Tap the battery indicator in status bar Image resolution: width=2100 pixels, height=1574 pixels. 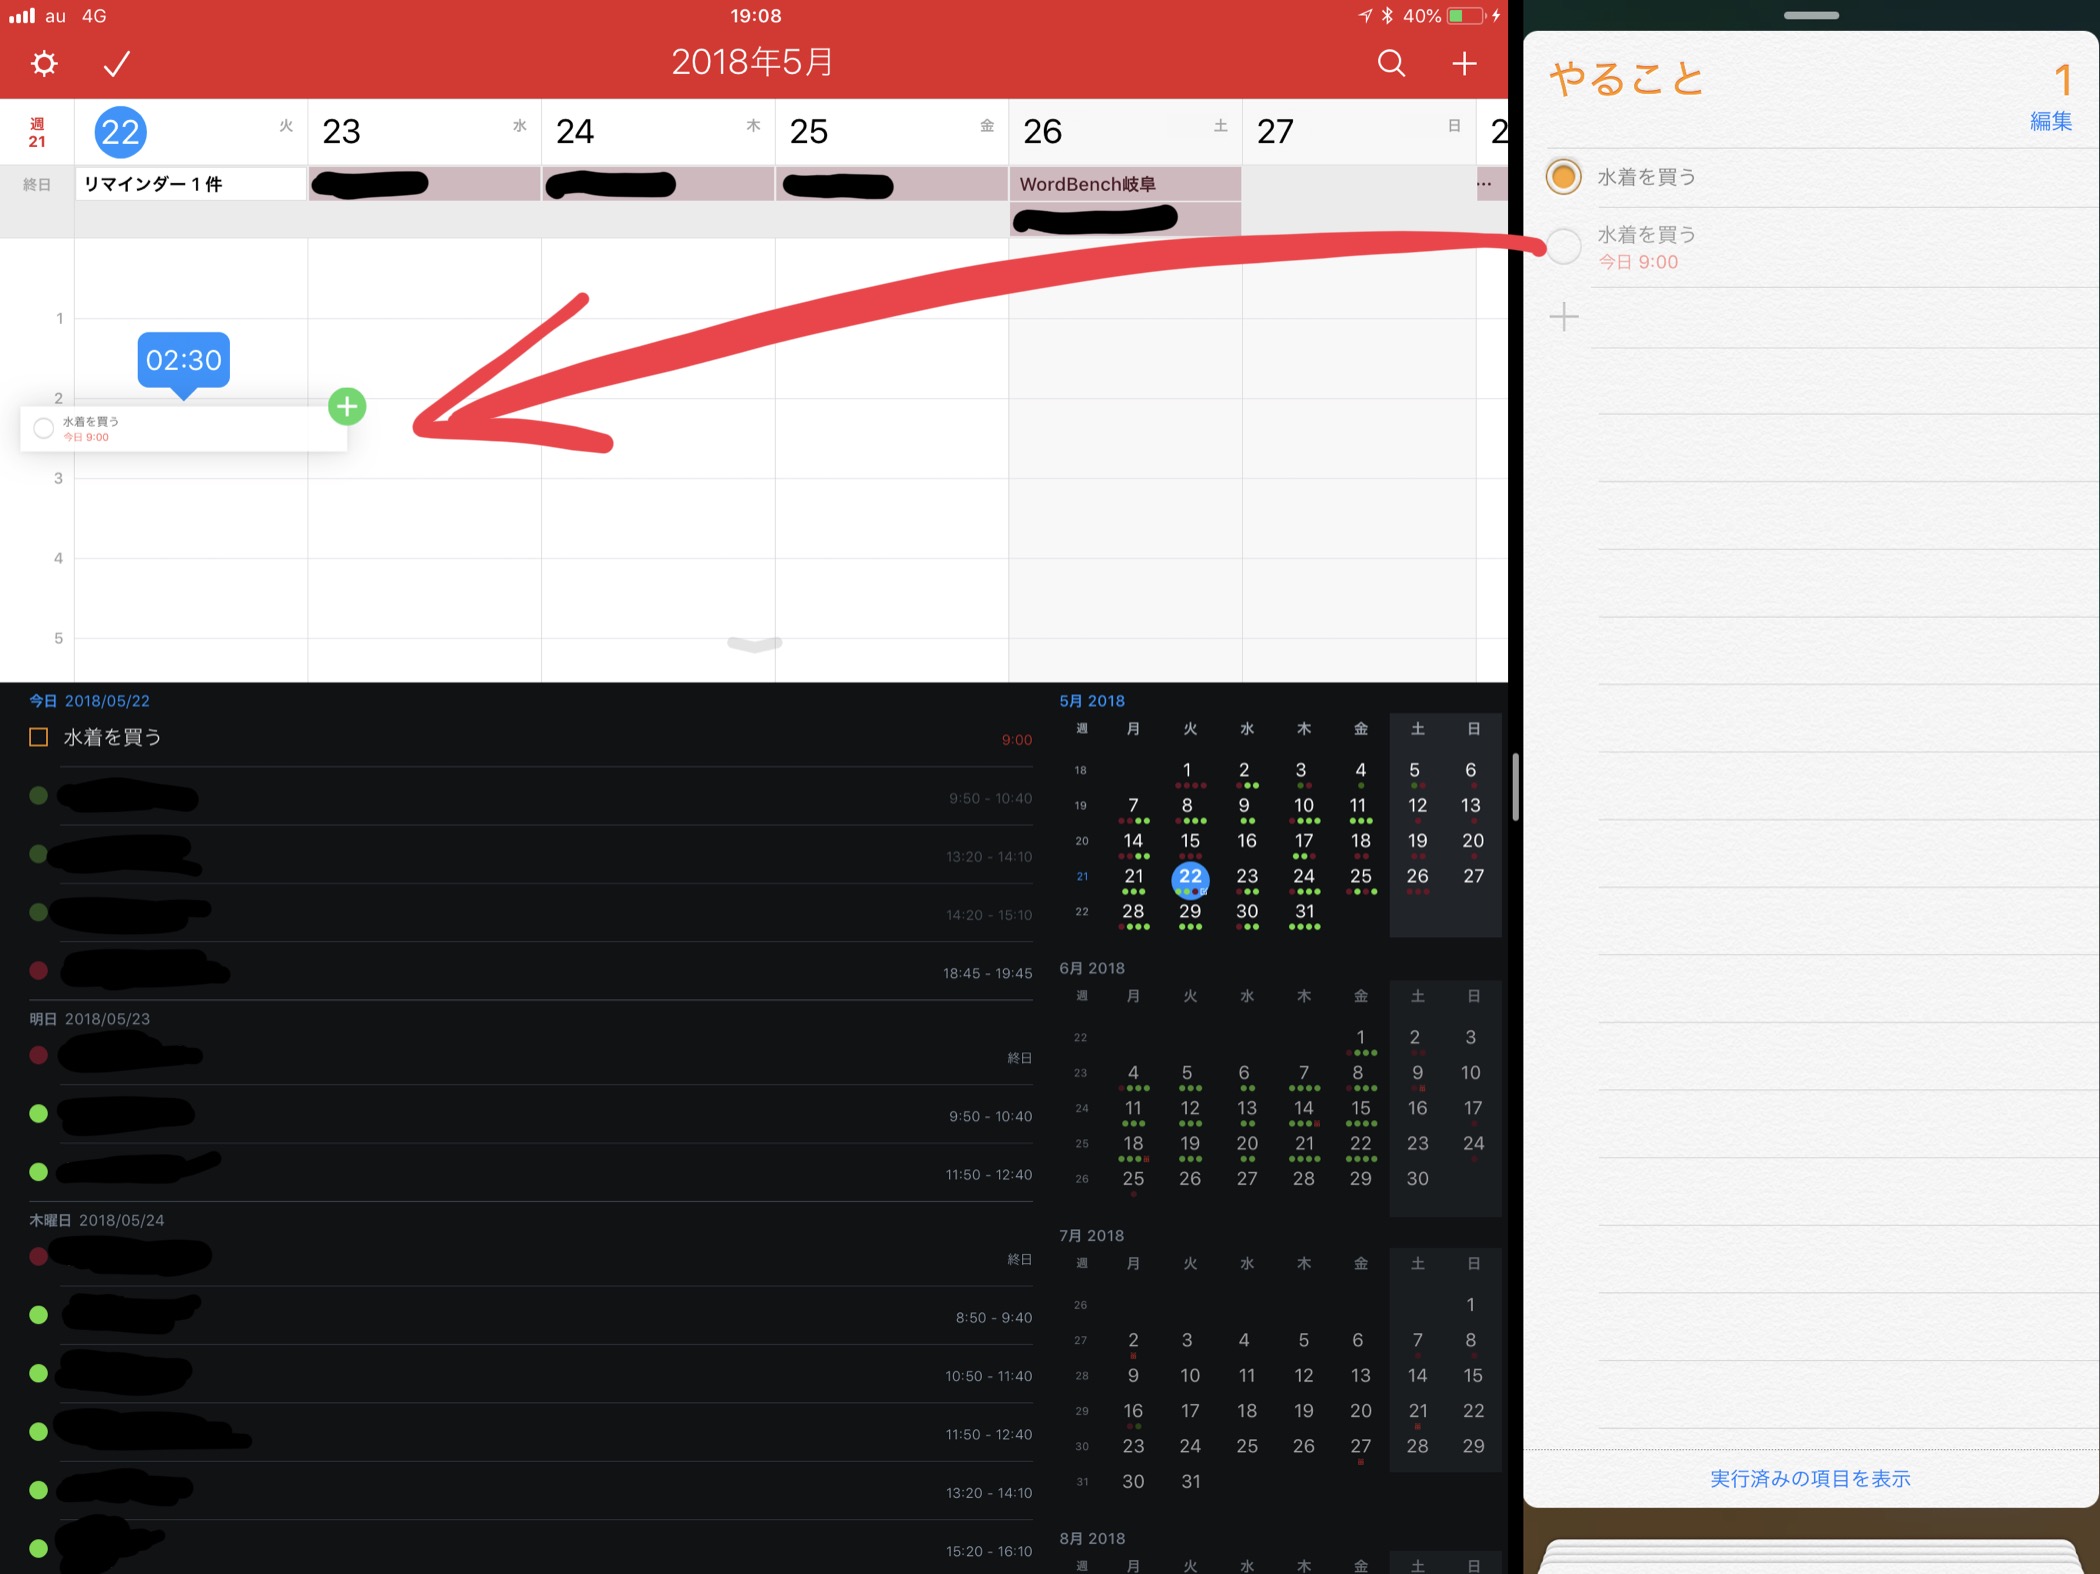coord(1465,16)
